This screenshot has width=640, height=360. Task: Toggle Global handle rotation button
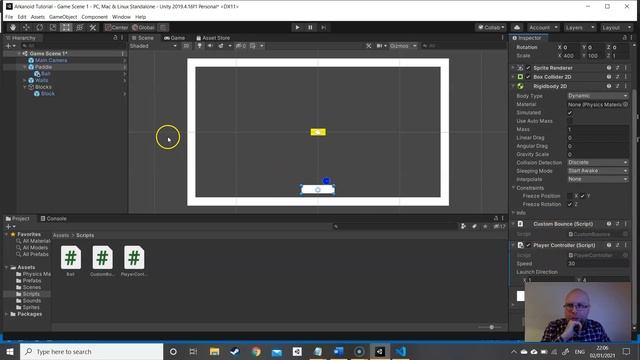(144, 27)
